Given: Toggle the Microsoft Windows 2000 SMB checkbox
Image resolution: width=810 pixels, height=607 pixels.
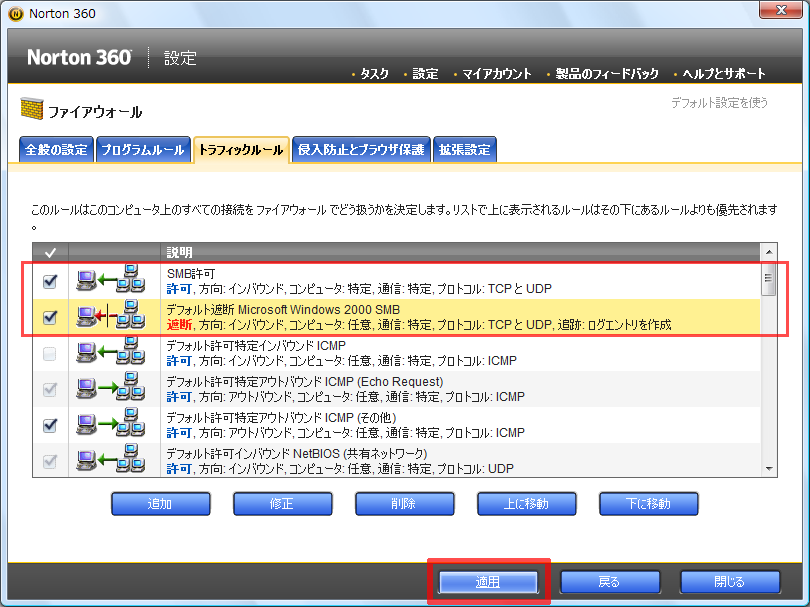Looking at the screenshot, I should coord(49,318).
